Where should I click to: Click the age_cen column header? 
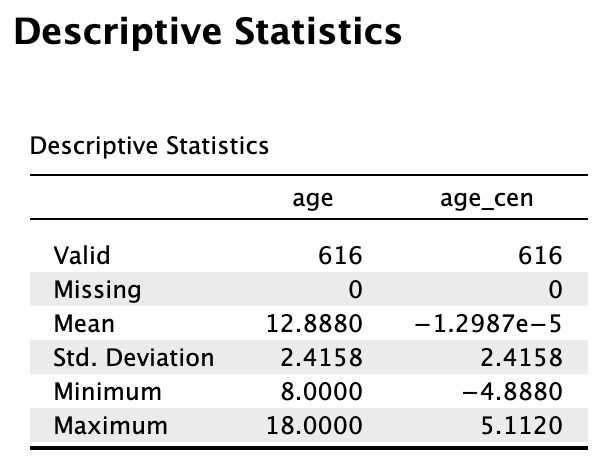click(487, 199)
